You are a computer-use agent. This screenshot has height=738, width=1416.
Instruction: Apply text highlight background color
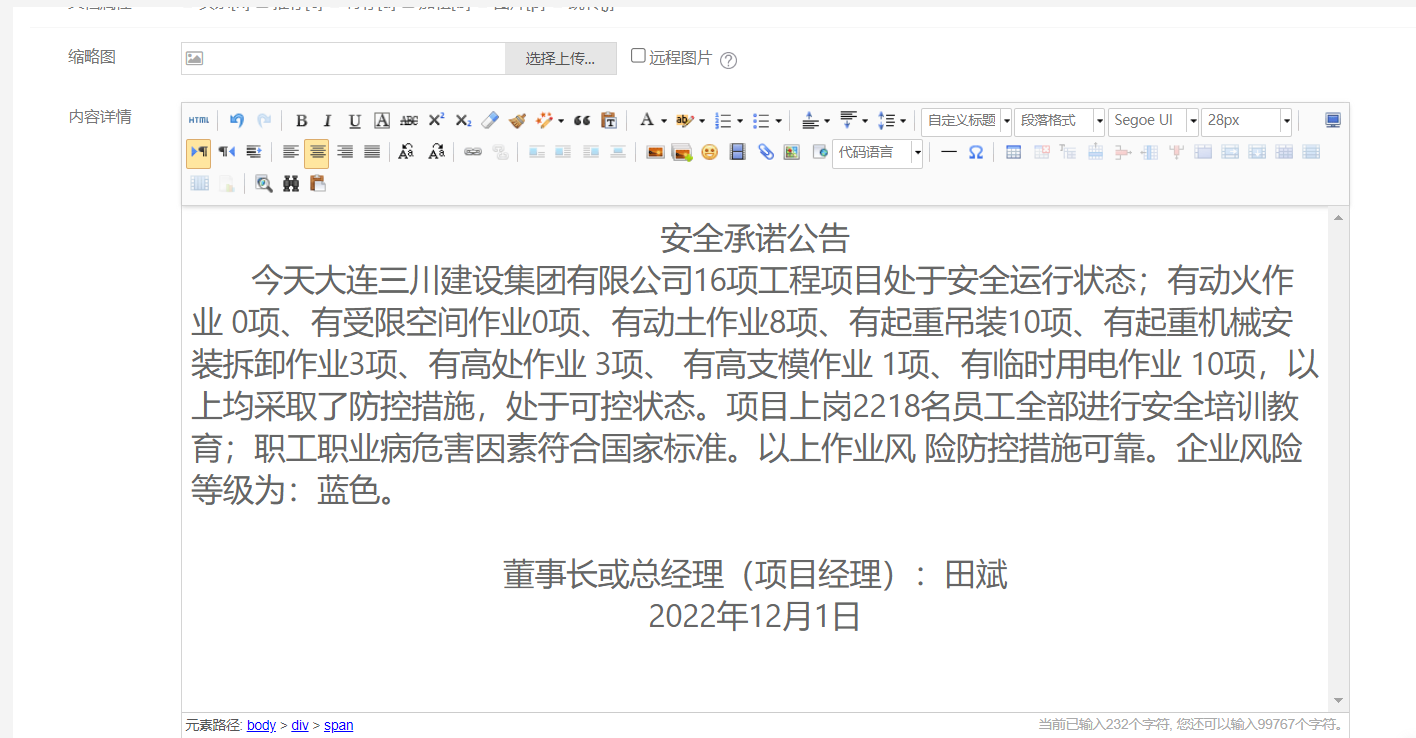pyautogui.click(x=684, y=121)
